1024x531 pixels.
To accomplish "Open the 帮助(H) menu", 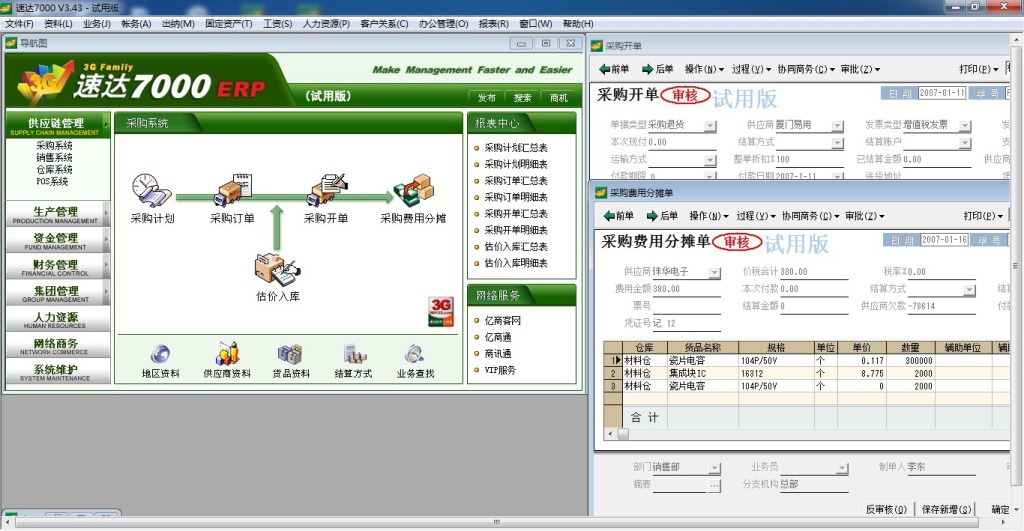I will [578, 24].
